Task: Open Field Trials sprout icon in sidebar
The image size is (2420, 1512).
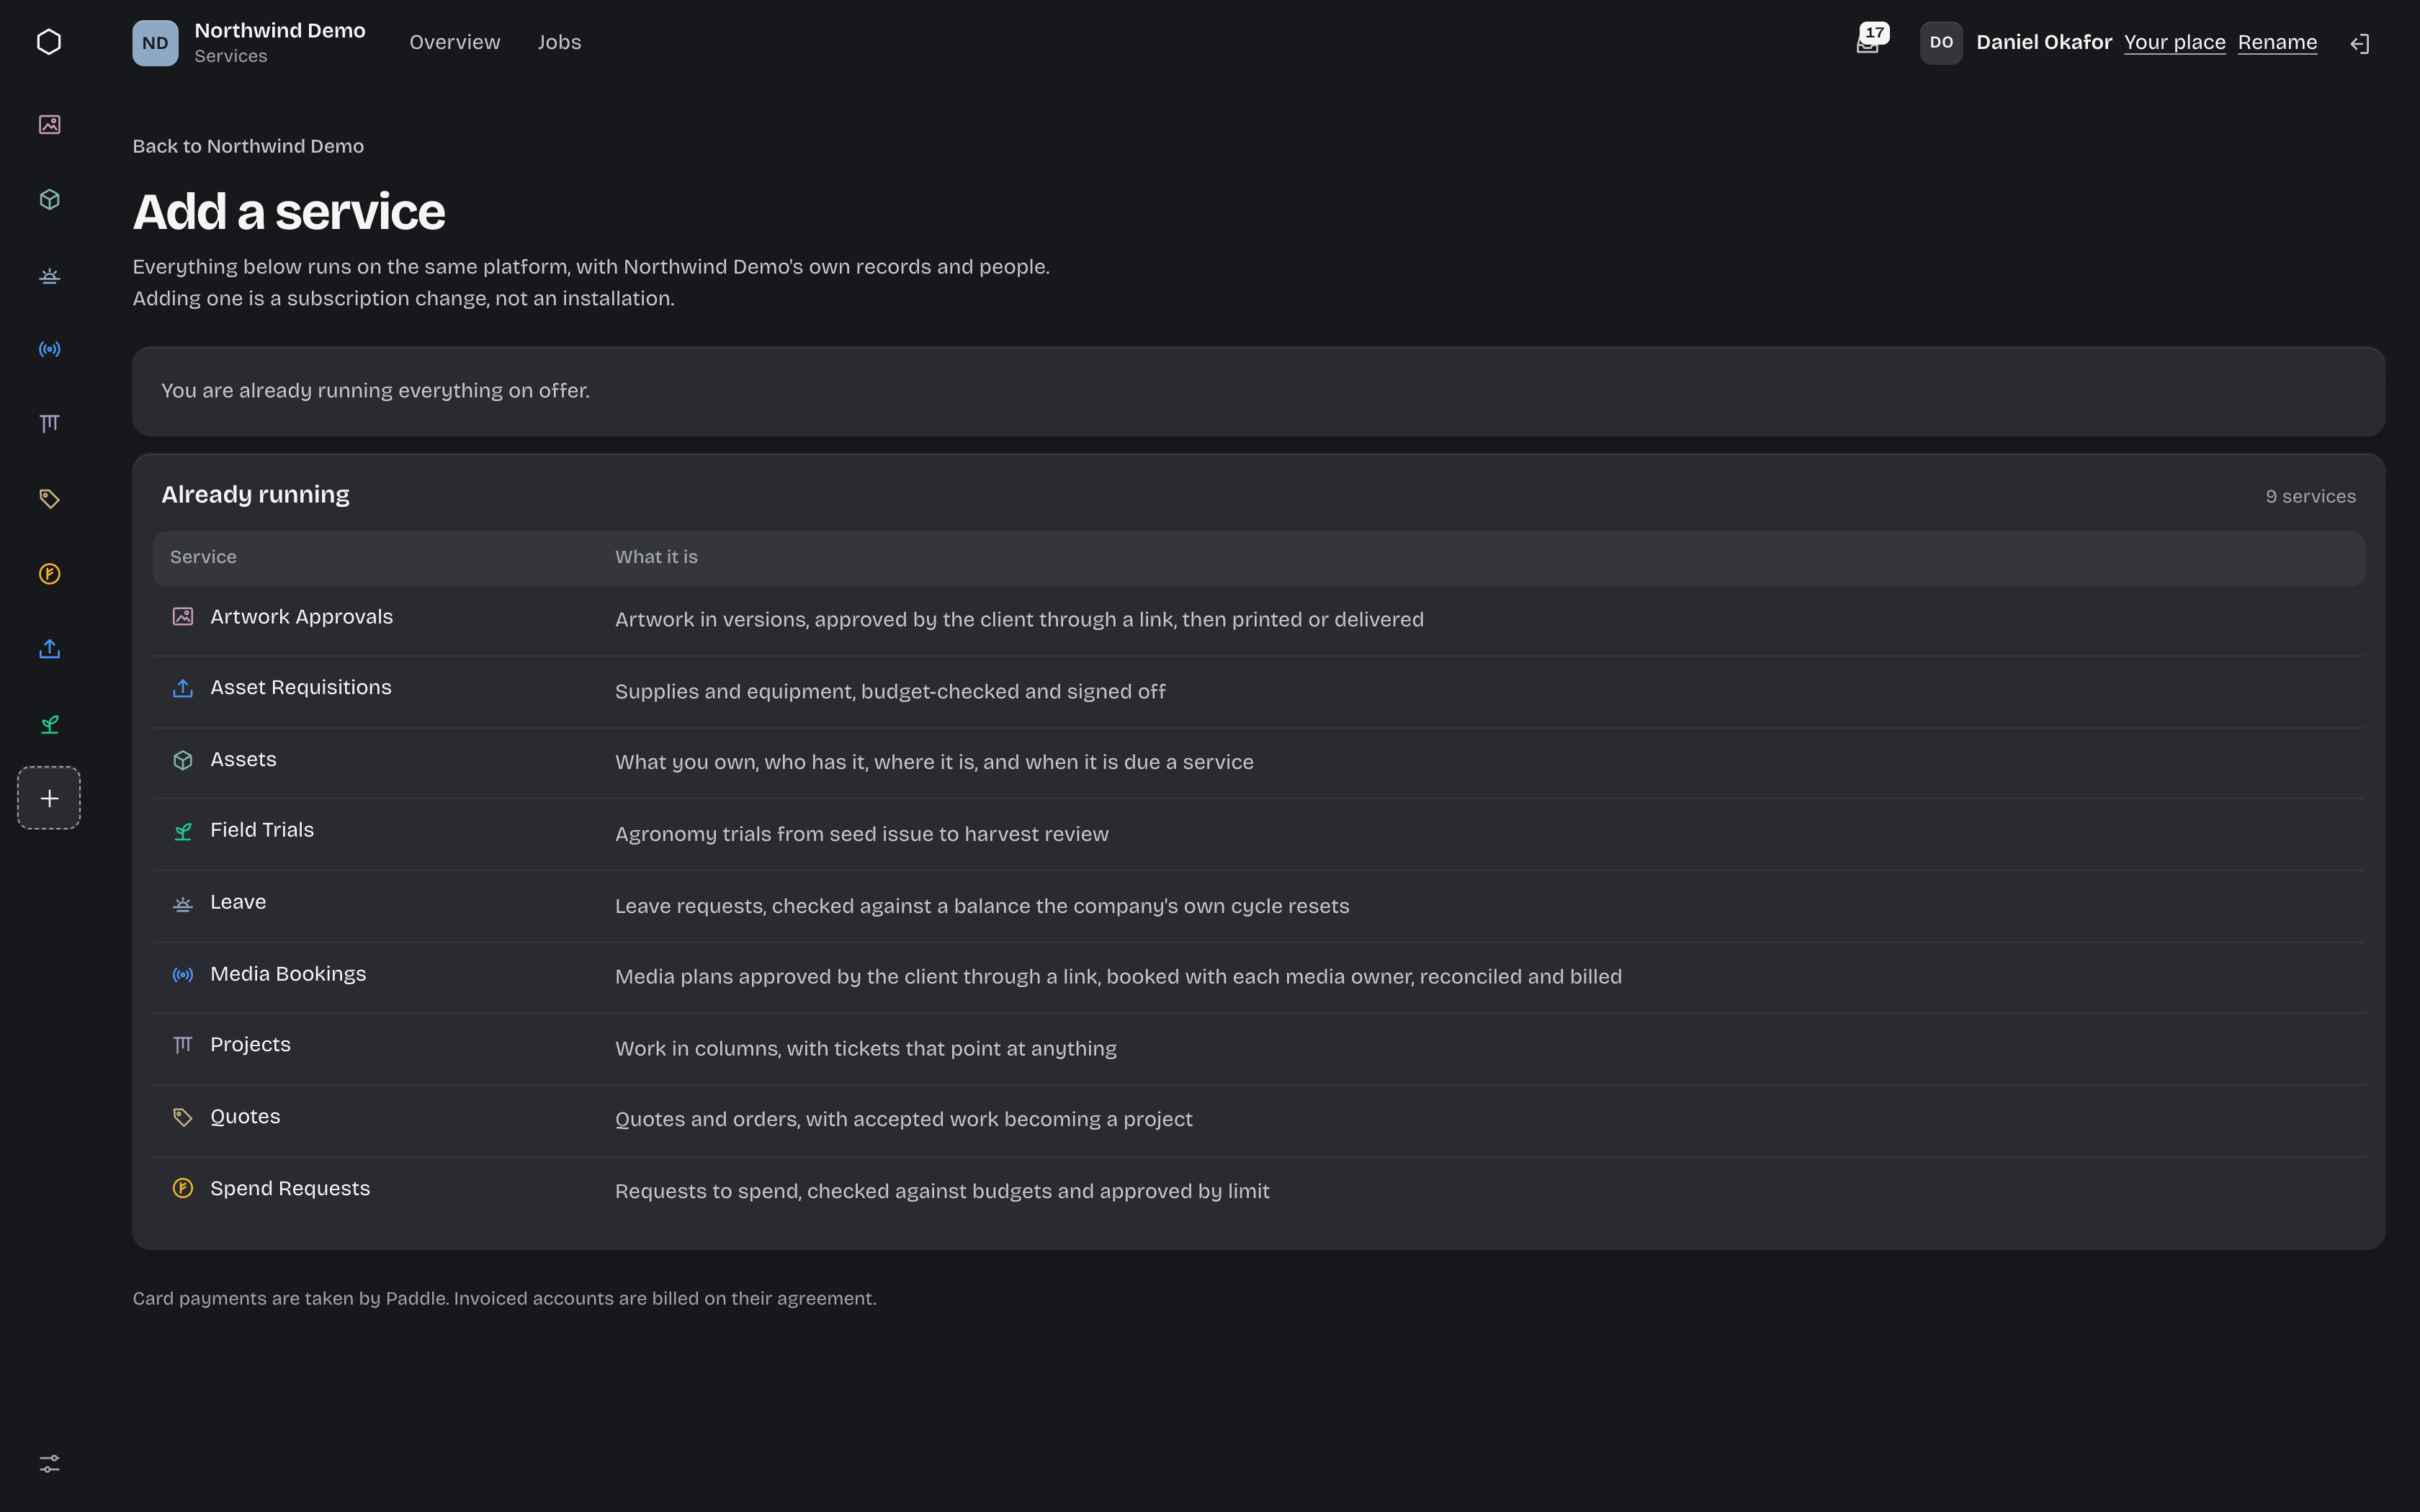Action: tap(49, 724)
